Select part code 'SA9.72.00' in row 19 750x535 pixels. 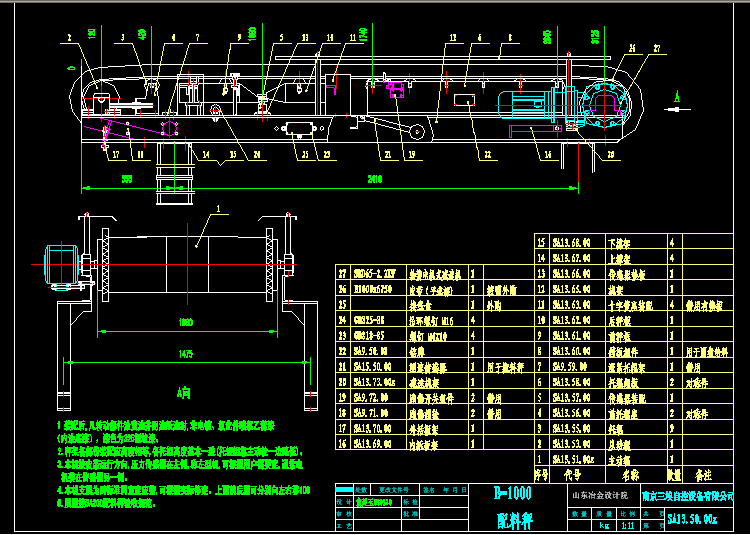(370, 398)
